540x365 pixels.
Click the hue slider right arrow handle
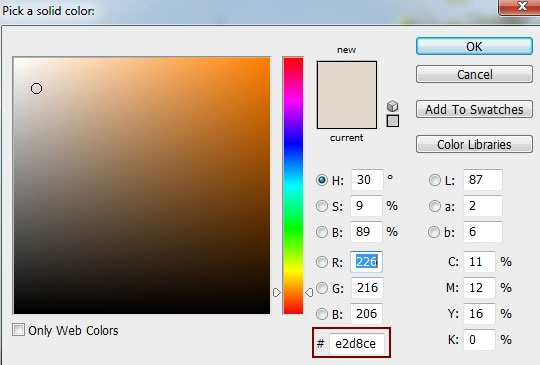[x=309, y=293]
